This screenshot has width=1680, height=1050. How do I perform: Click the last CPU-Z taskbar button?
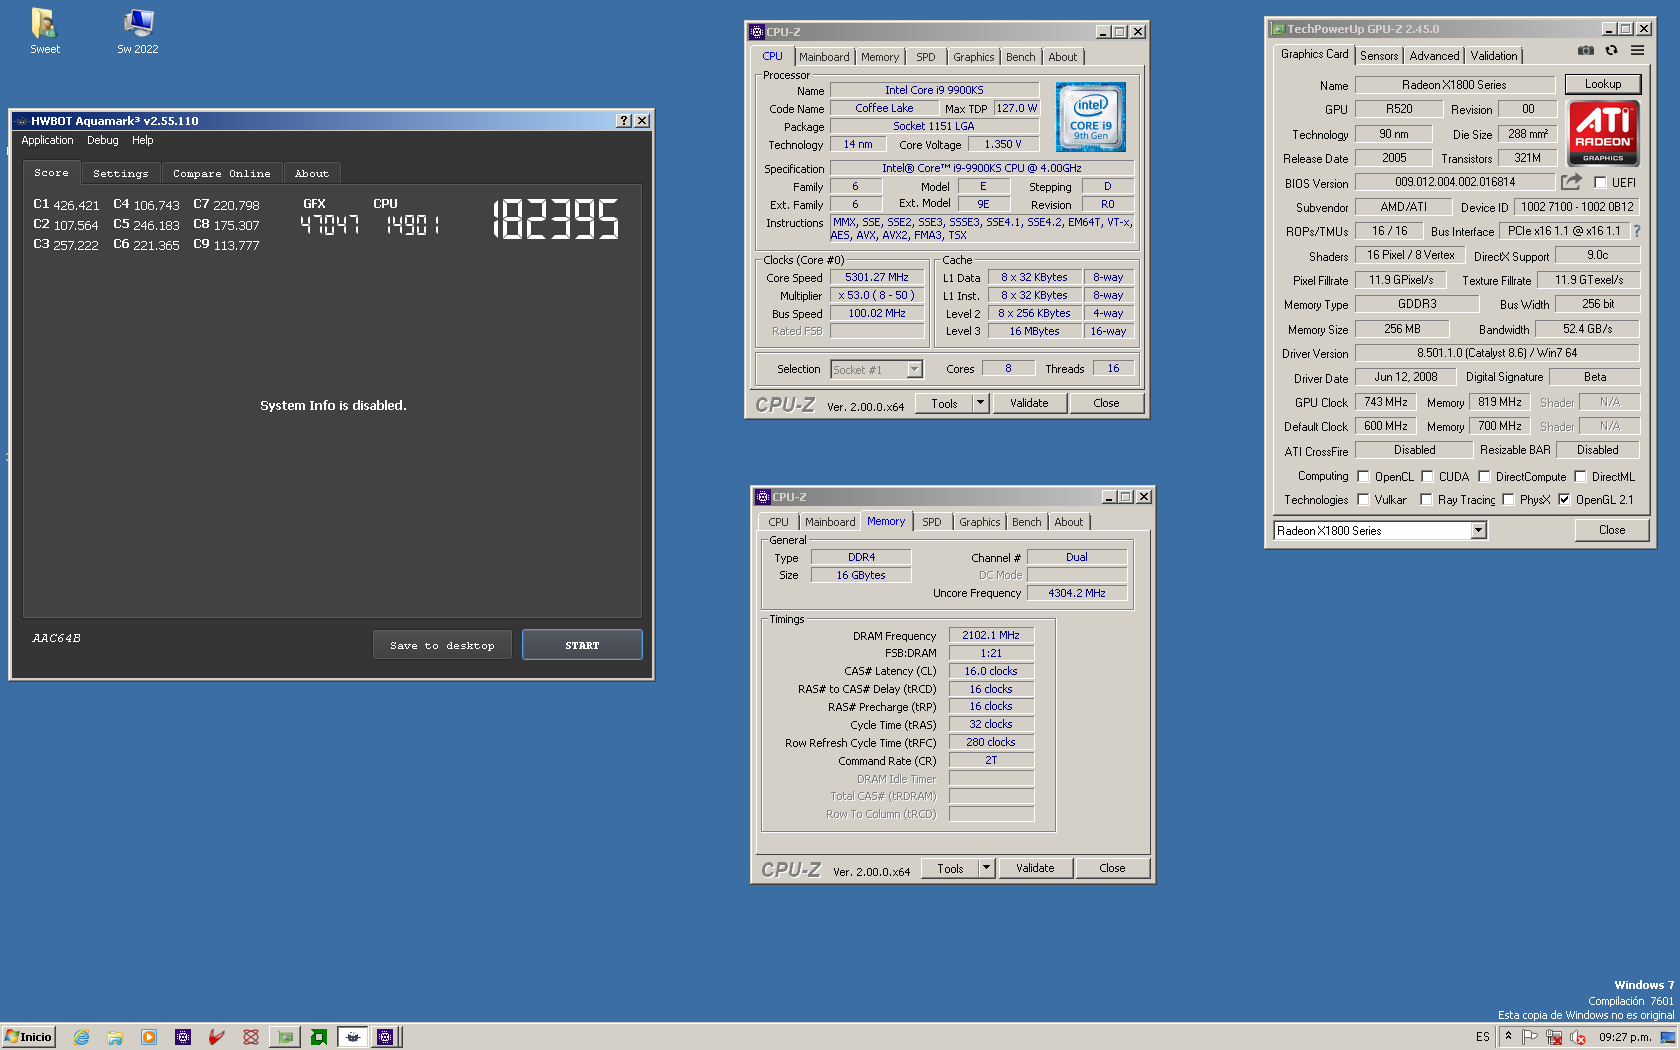386,1037
